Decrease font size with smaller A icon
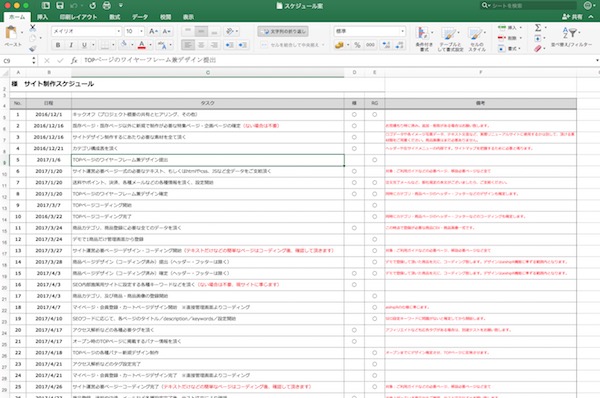This screenshot has width=600, height=398. (166, 31)
